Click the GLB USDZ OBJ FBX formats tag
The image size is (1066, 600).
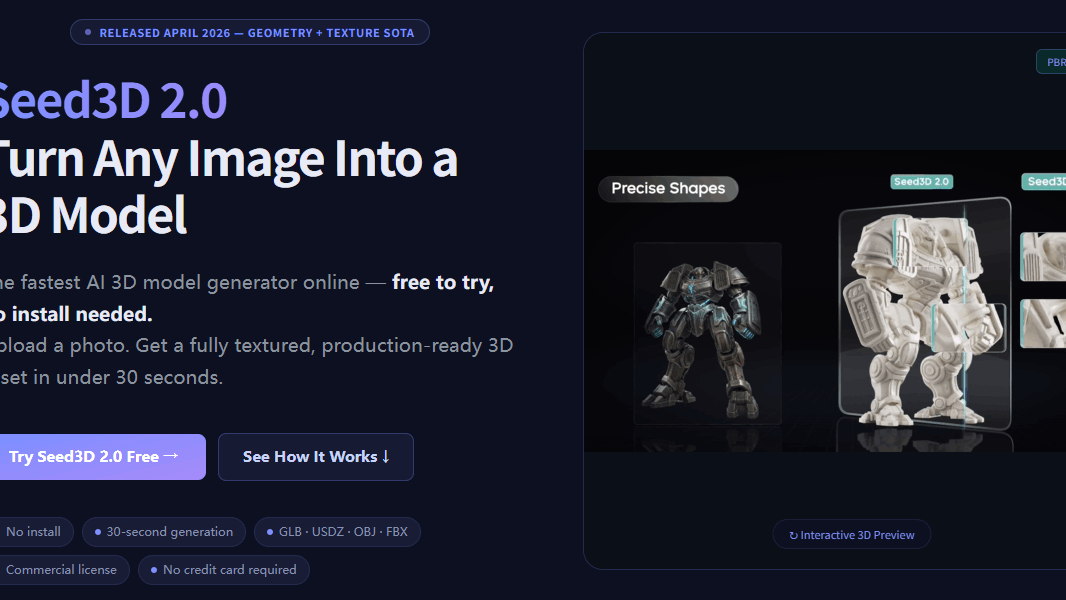[337, 531]
